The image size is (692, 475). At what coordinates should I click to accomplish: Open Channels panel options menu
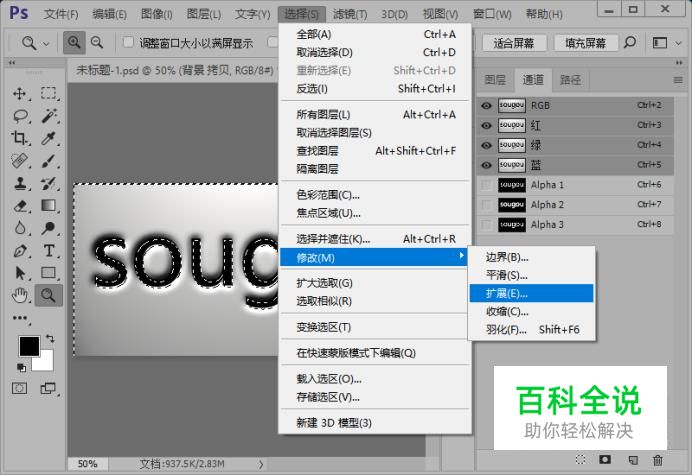[x=678, y=80]
